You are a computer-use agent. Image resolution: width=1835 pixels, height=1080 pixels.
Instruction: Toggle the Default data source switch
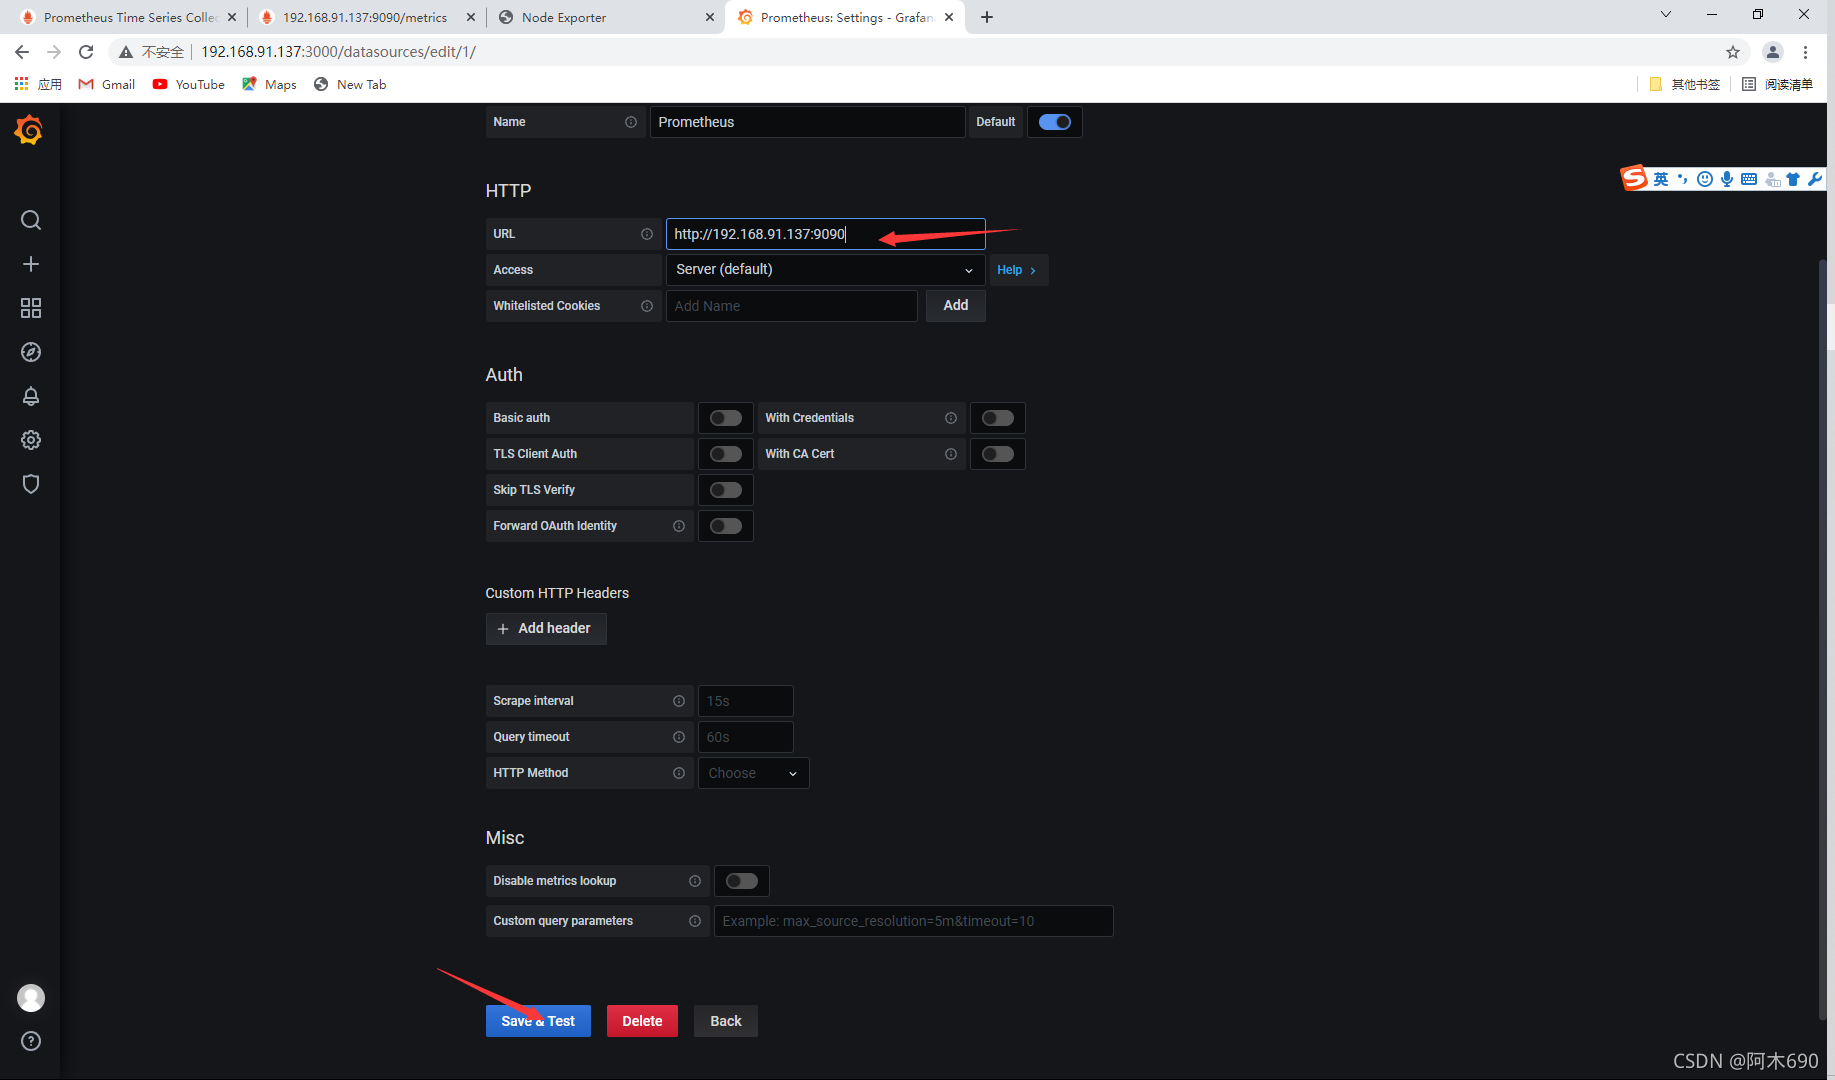[x=1055, y=122]
